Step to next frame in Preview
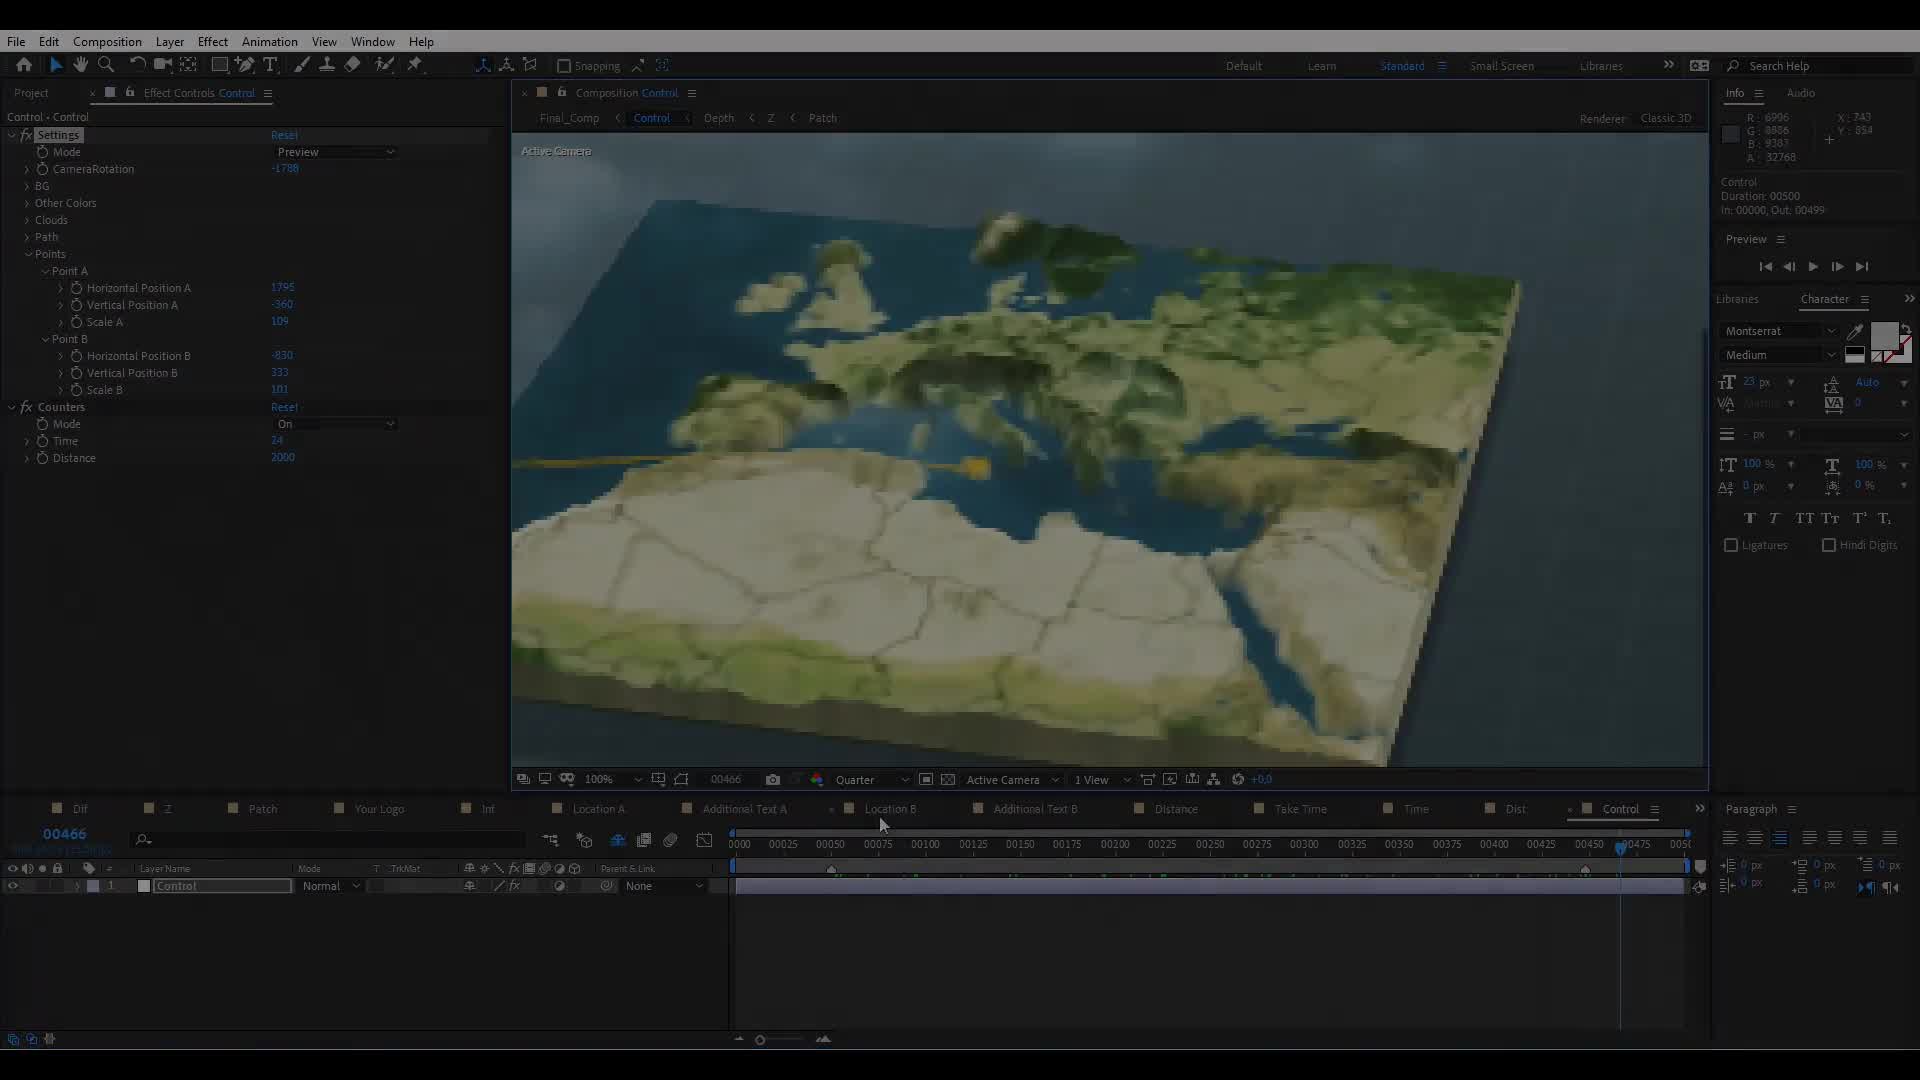The width and height of the screenshot is (1920, 1080). [x=1837, y=267]
